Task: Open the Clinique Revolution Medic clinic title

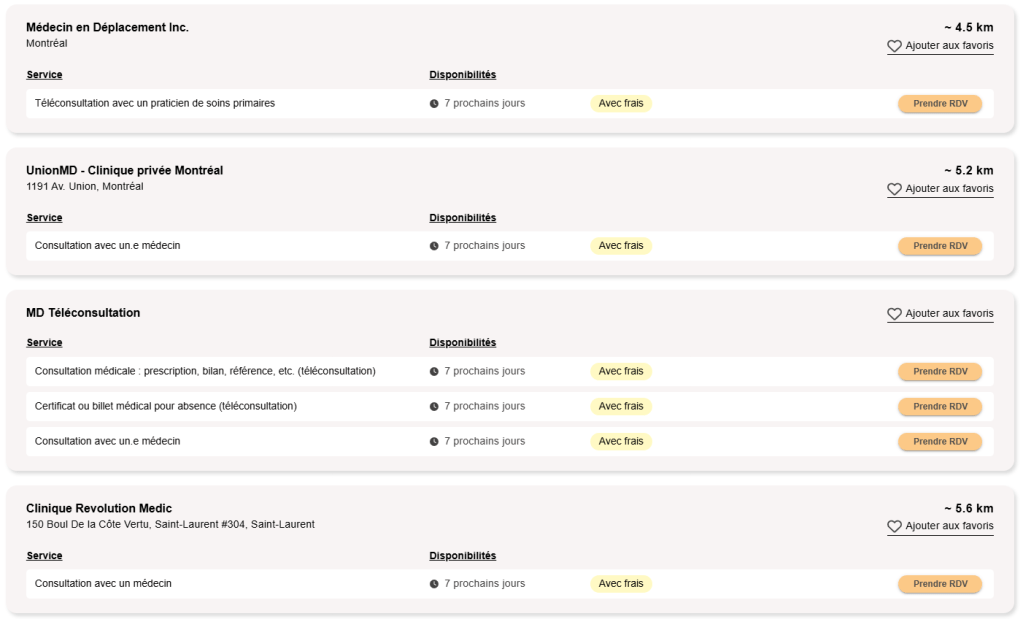Action: click(99, 509)
